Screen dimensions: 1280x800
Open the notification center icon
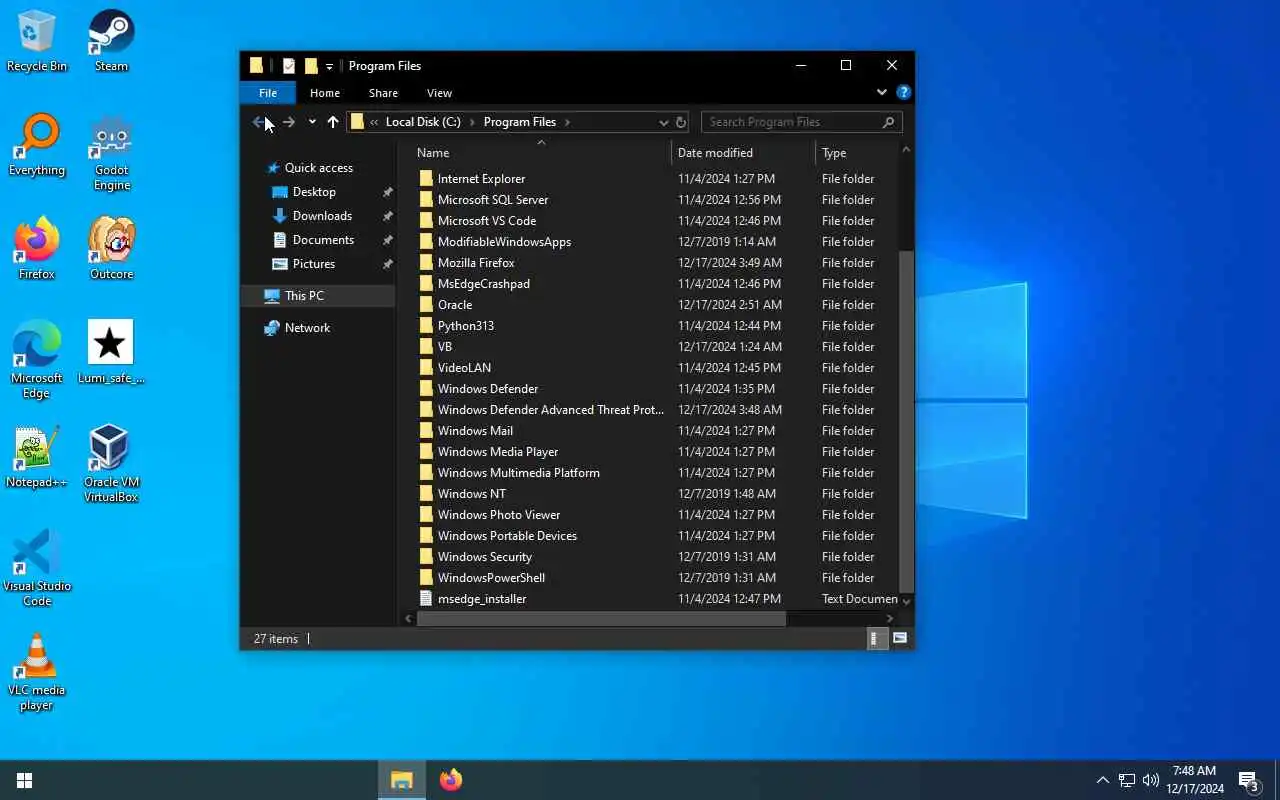[x=1248, y=780]
